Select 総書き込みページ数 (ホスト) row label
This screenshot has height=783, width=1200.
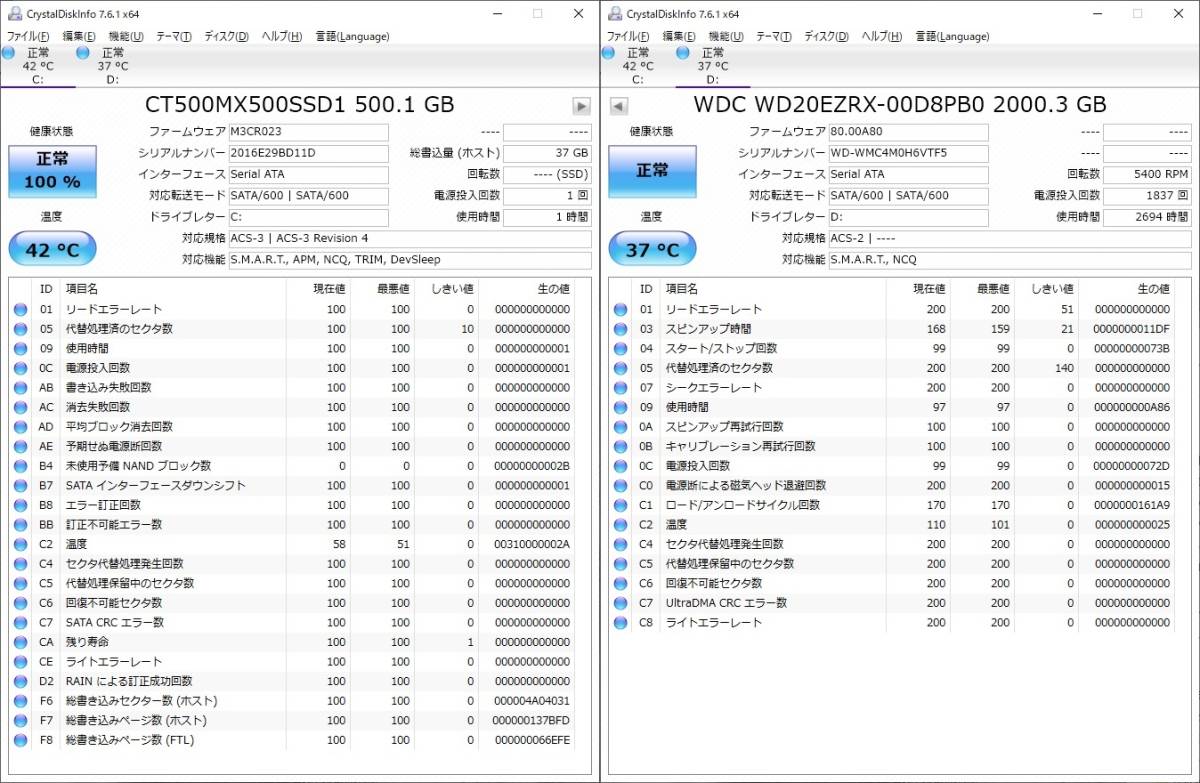(137, 721)
